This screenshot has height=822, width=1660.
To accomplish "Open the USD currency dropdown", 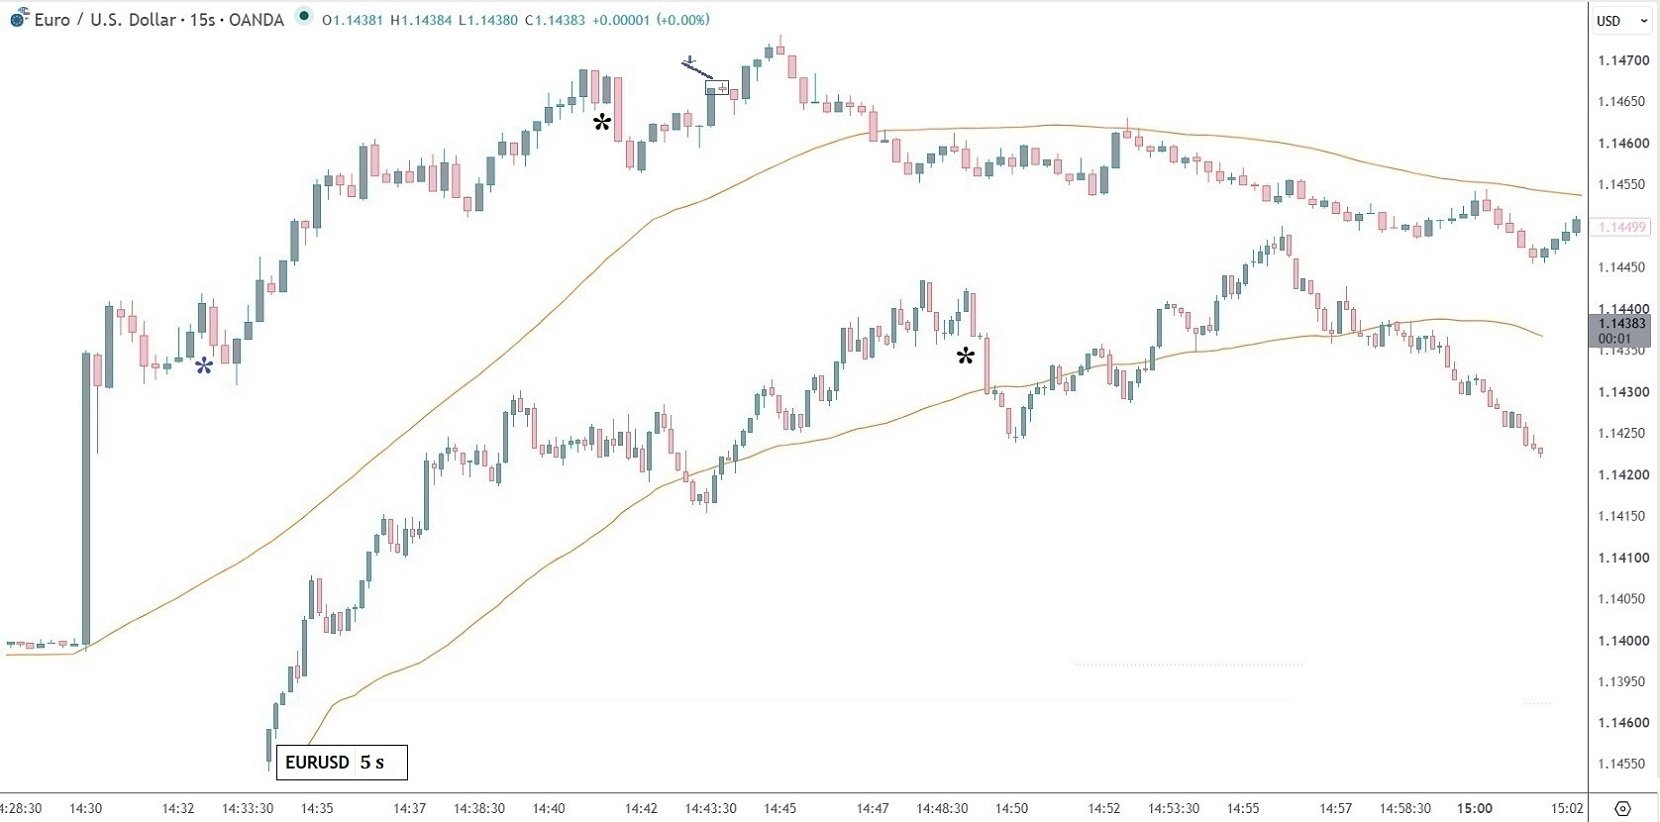I will [x=1622, y=20].
